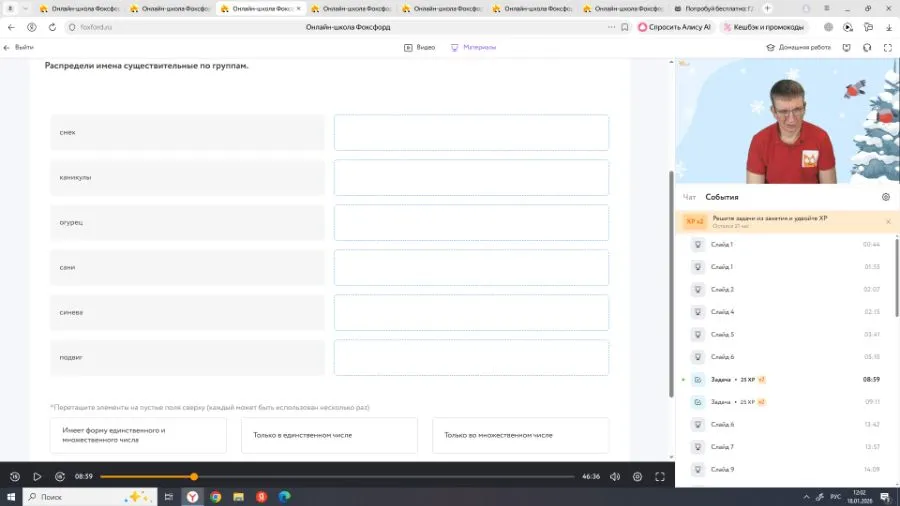Click the video play extension icon in toolbar
This screenshot has width=900, height=506.
[848, 27]
